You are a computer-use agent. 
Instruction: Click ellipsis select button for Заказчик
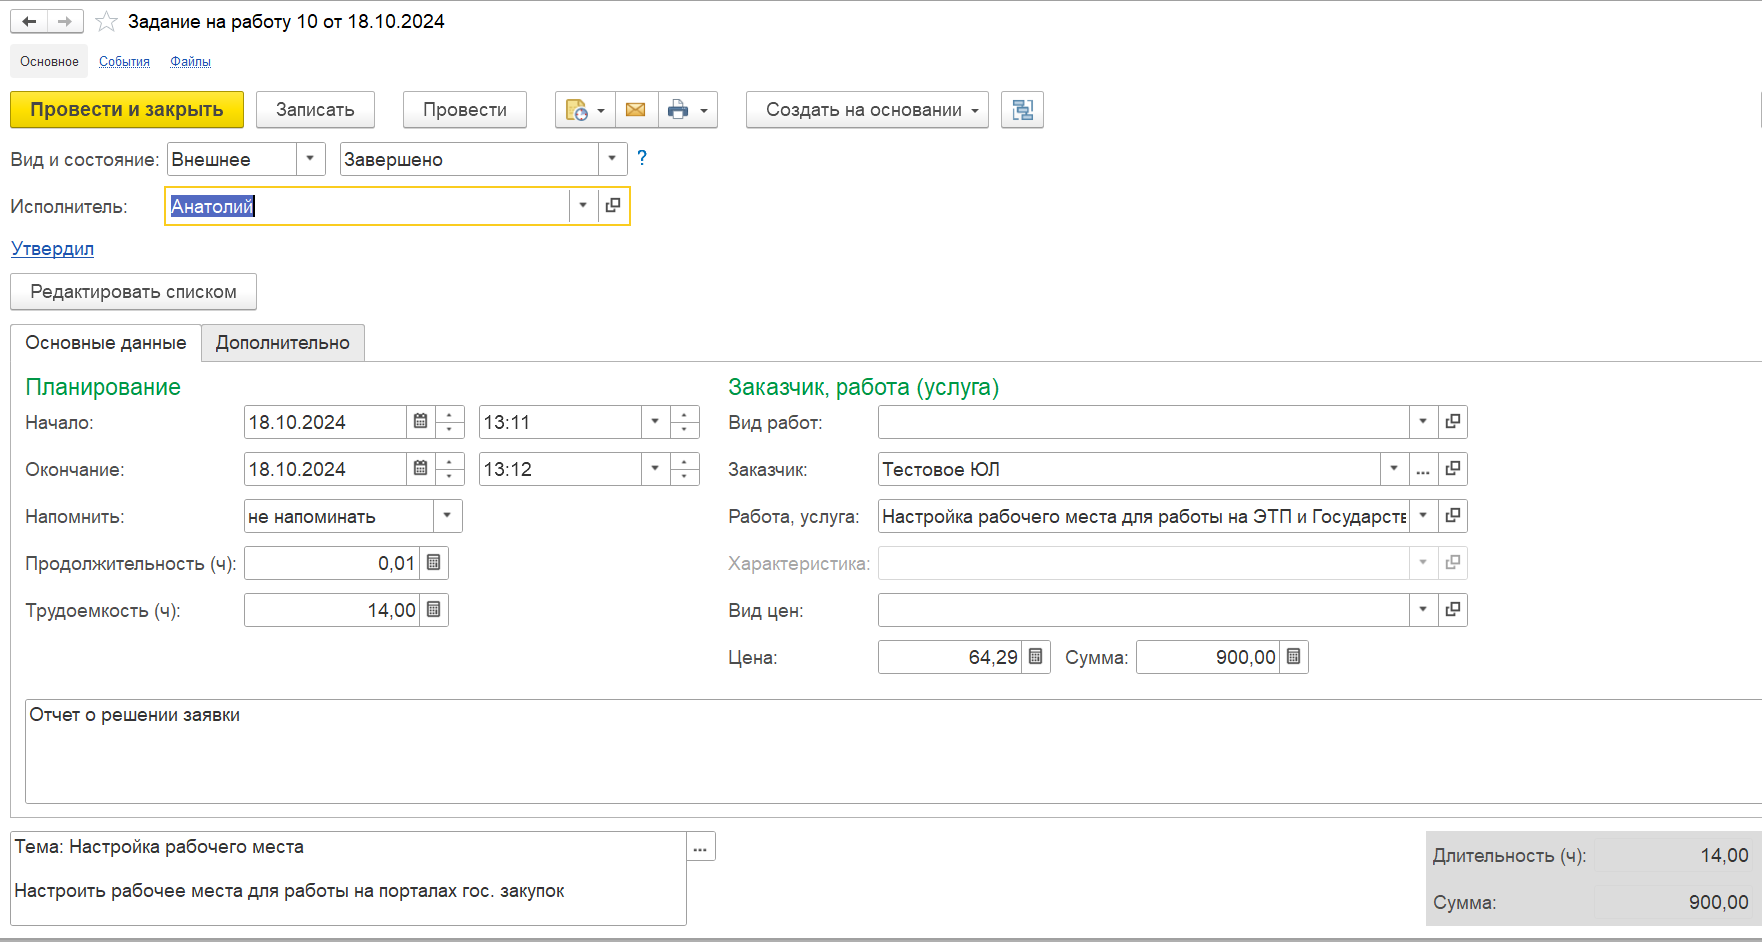point(1423,469)
